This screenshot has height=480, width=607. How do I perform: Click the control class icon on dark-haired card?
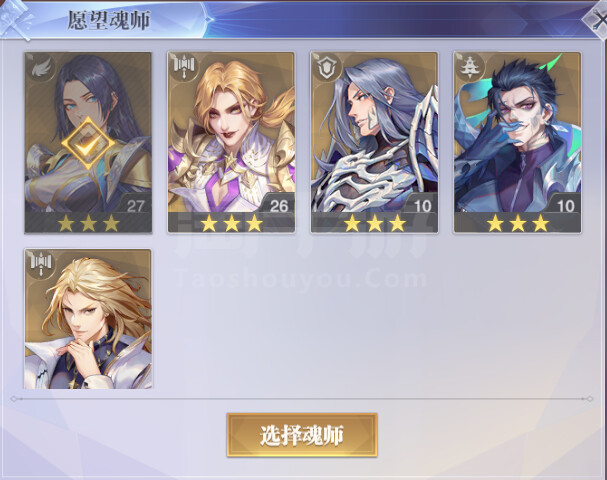pos(470,68)
